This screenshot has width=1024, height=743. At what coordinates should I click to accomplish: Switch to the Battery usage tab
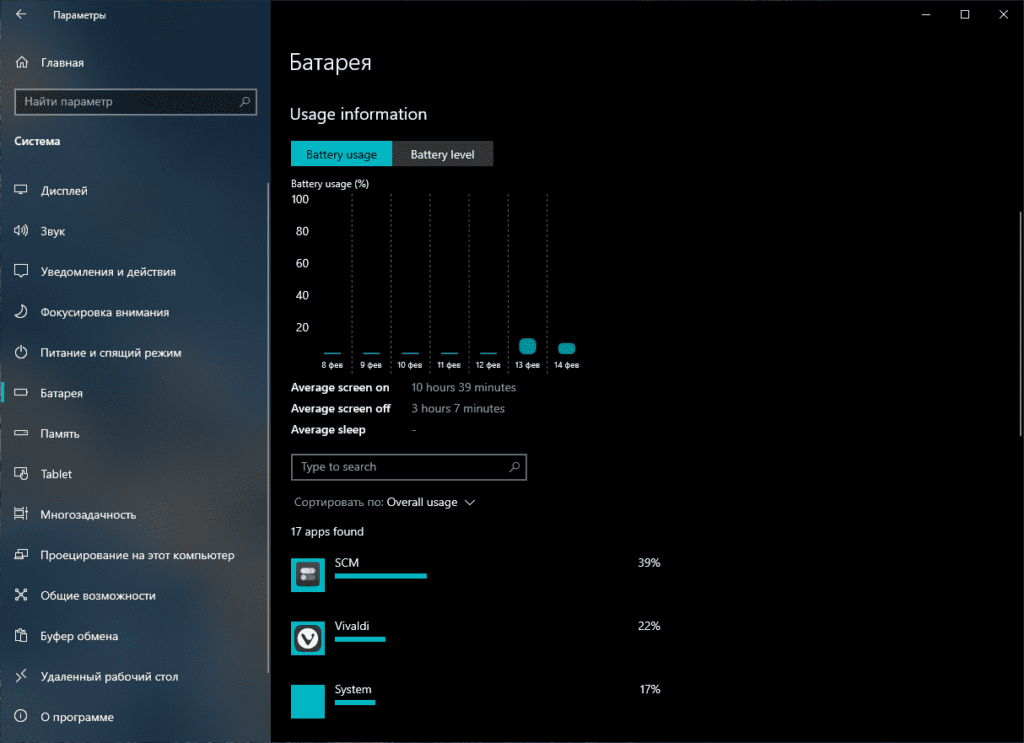[x=342, y=154]
